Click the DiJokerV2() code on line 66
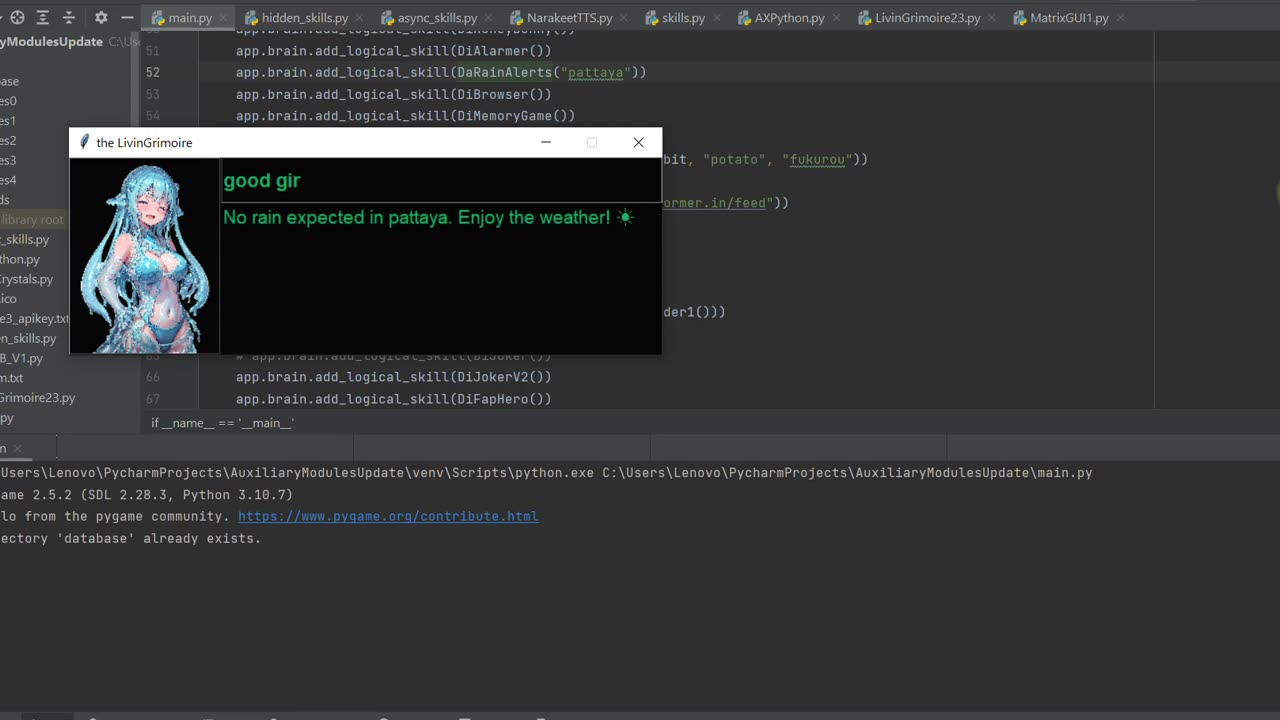Viewport: 1280px width, 720px height. [394, 377]
